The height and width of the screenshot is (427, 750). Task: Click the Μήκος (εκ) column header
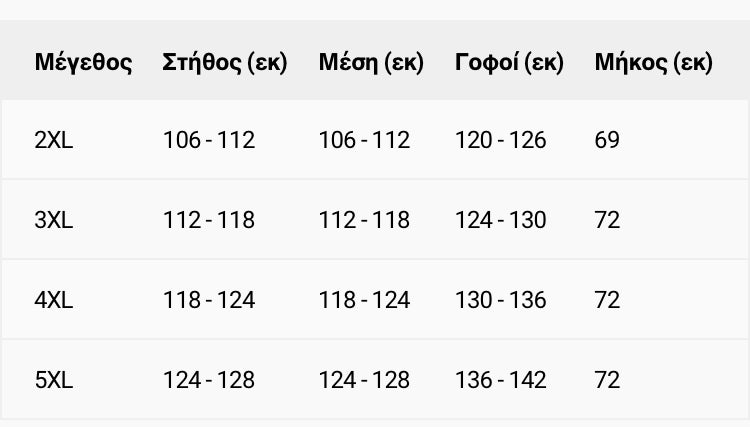click(654, 62)
